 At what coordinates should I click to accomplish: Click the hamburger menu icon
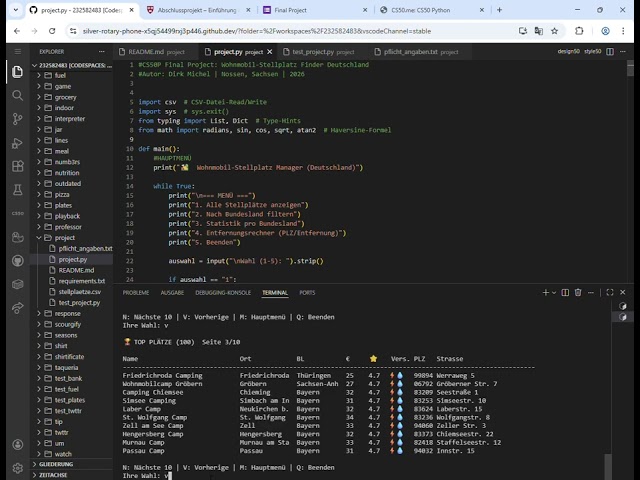[17, 50]
